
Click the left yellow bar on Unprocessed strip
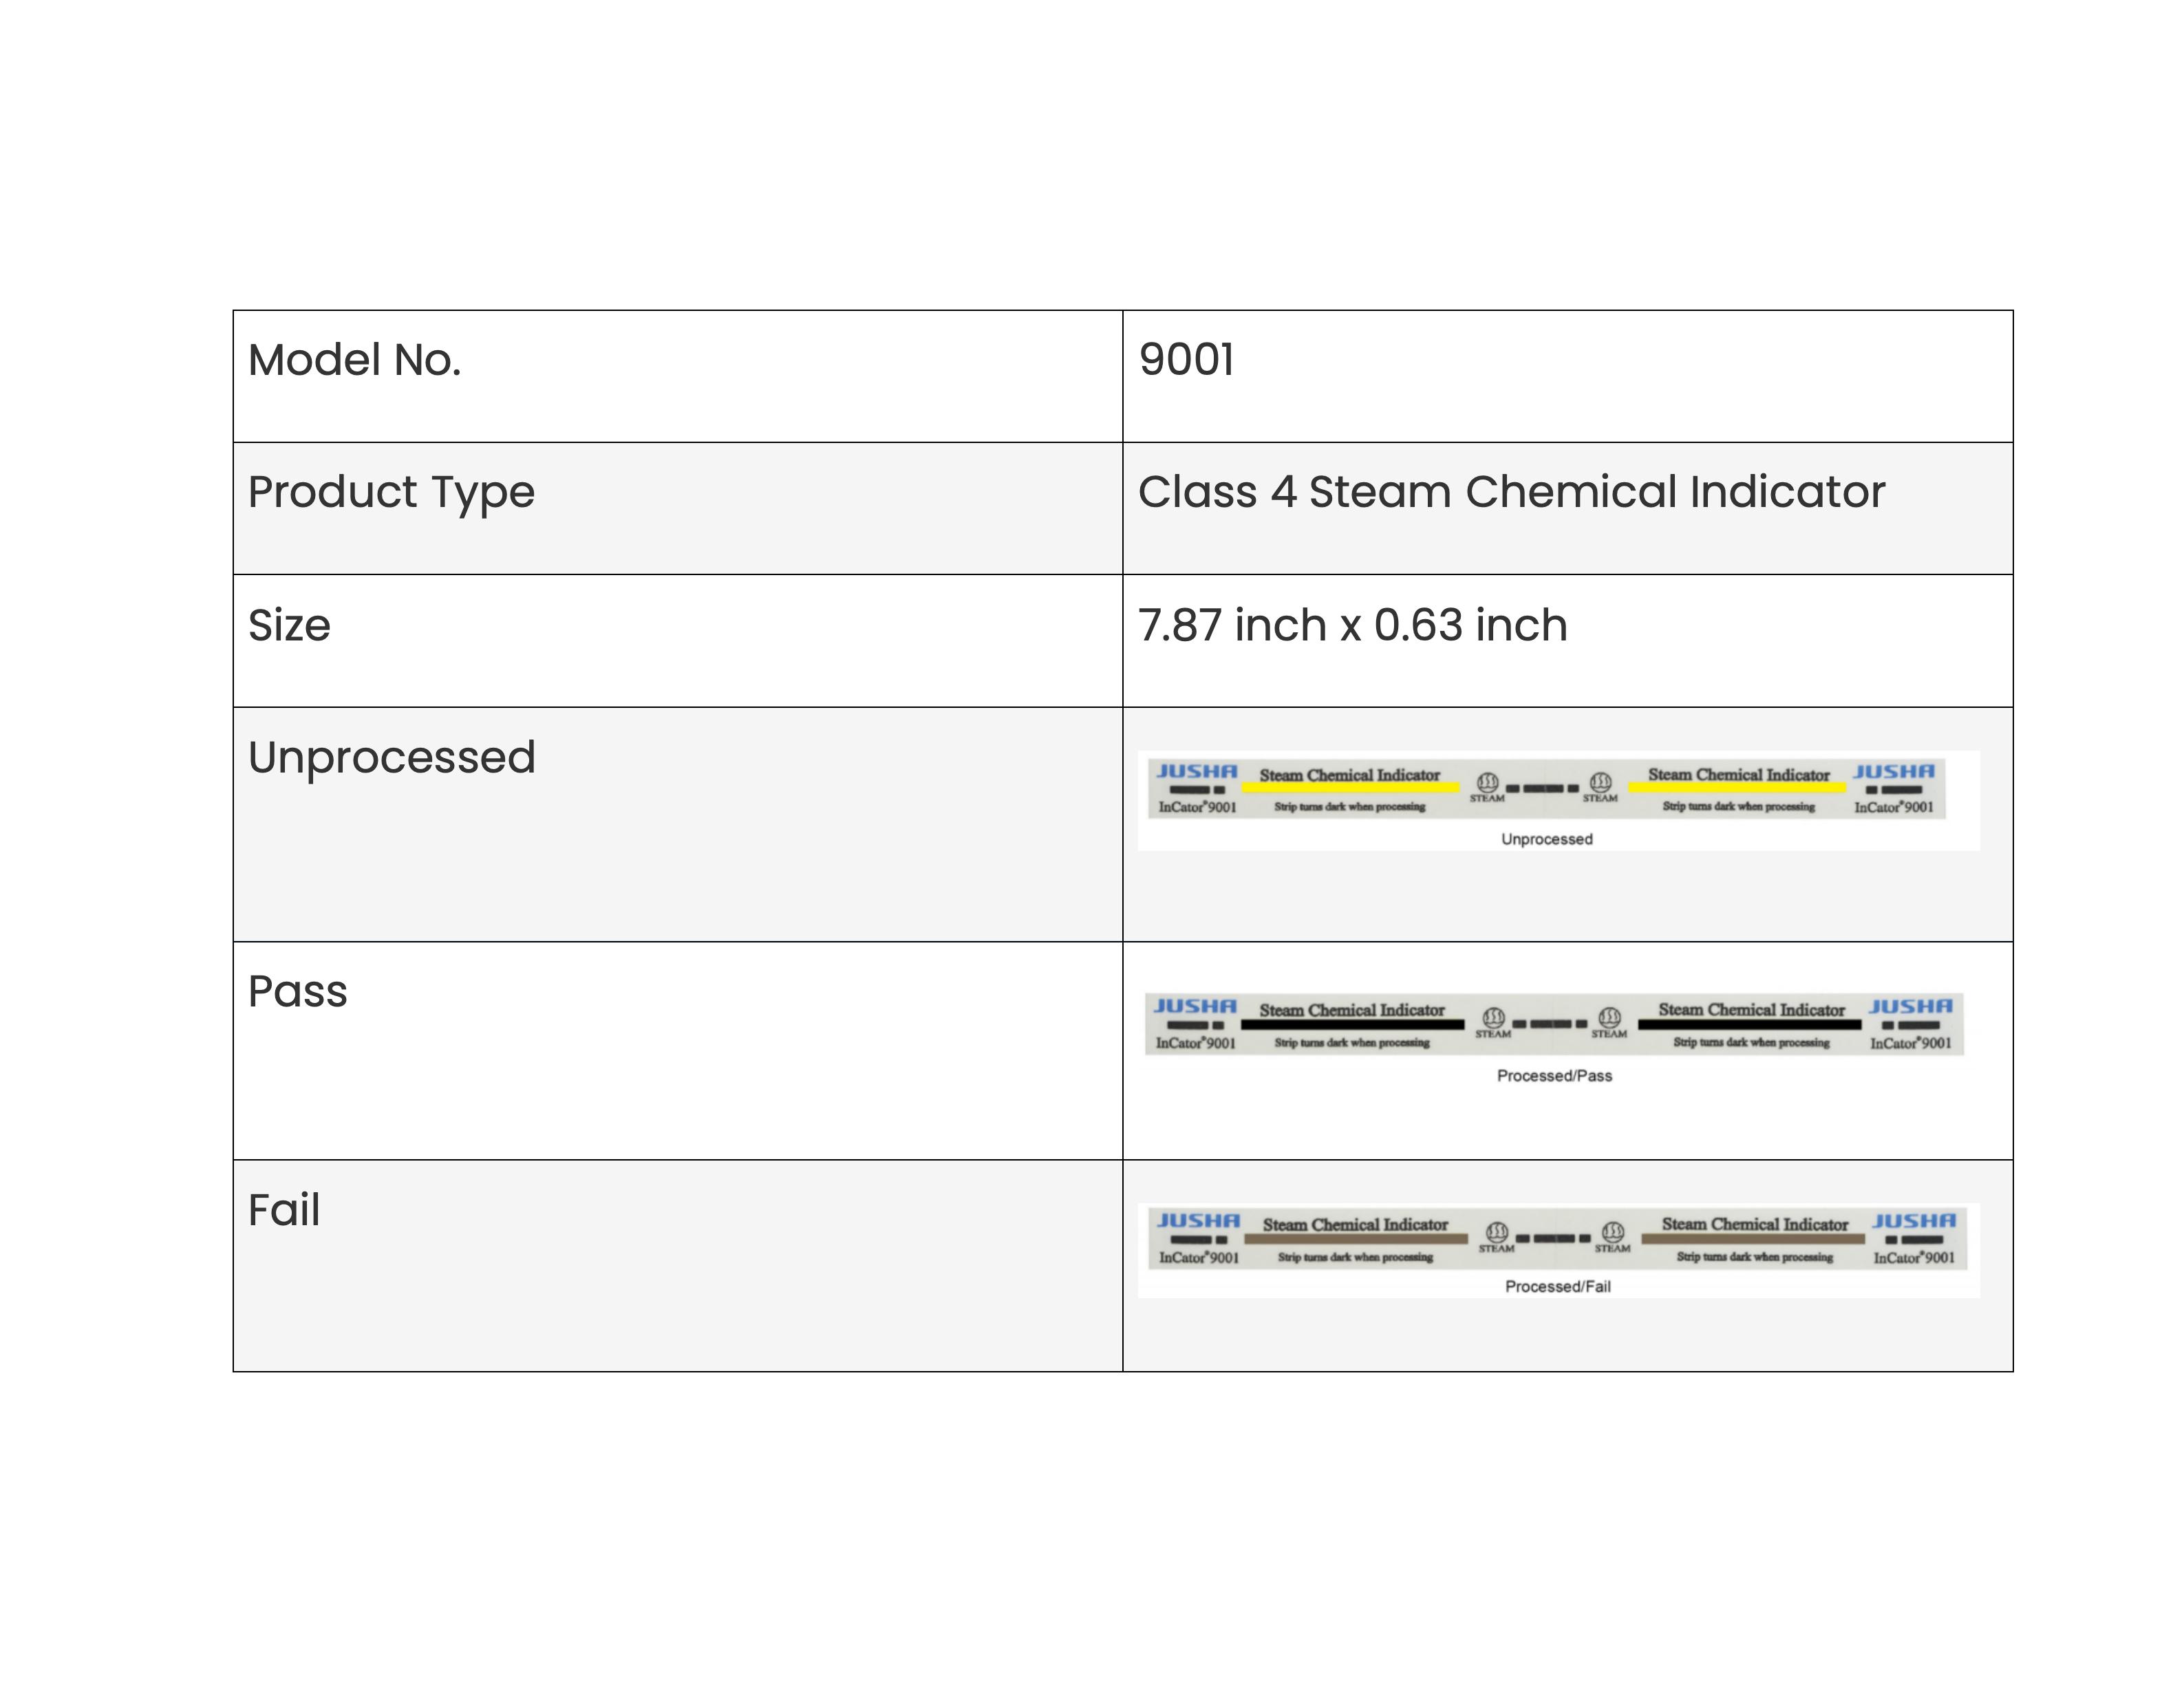tap(1350, 788)
